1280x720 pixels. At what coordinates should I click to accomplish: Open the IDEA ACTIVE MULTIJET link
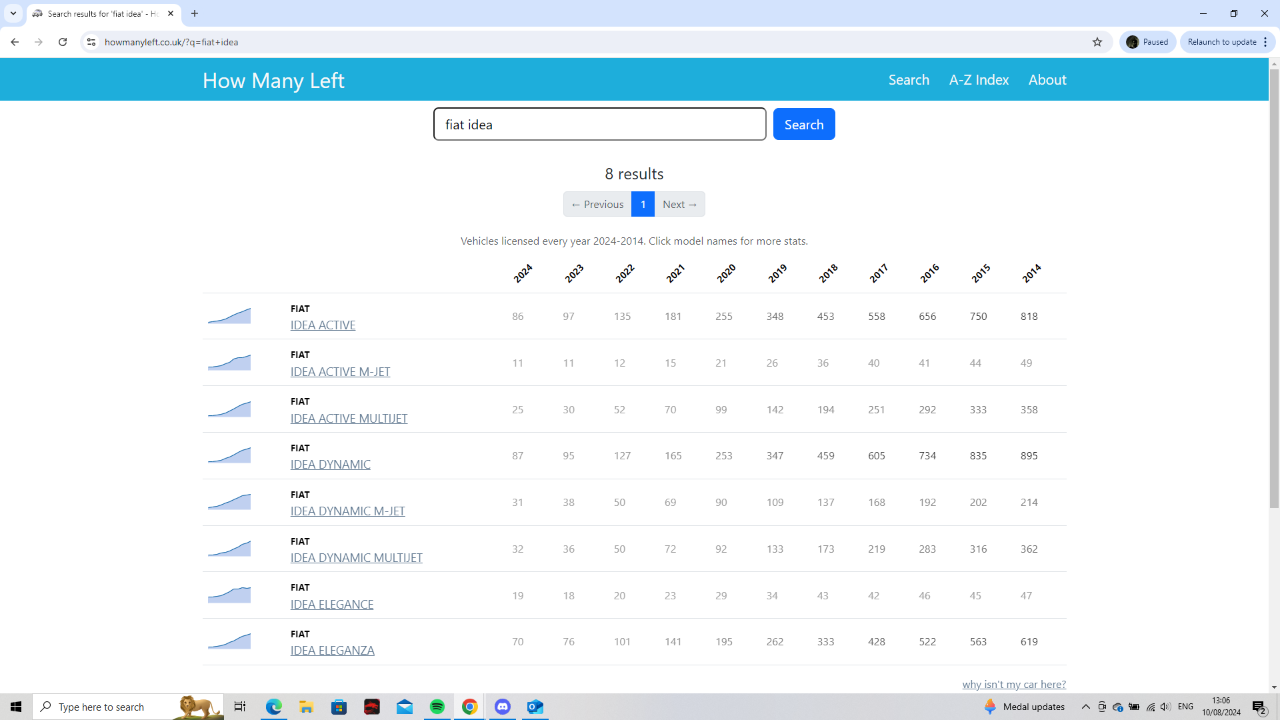[349, 418]
